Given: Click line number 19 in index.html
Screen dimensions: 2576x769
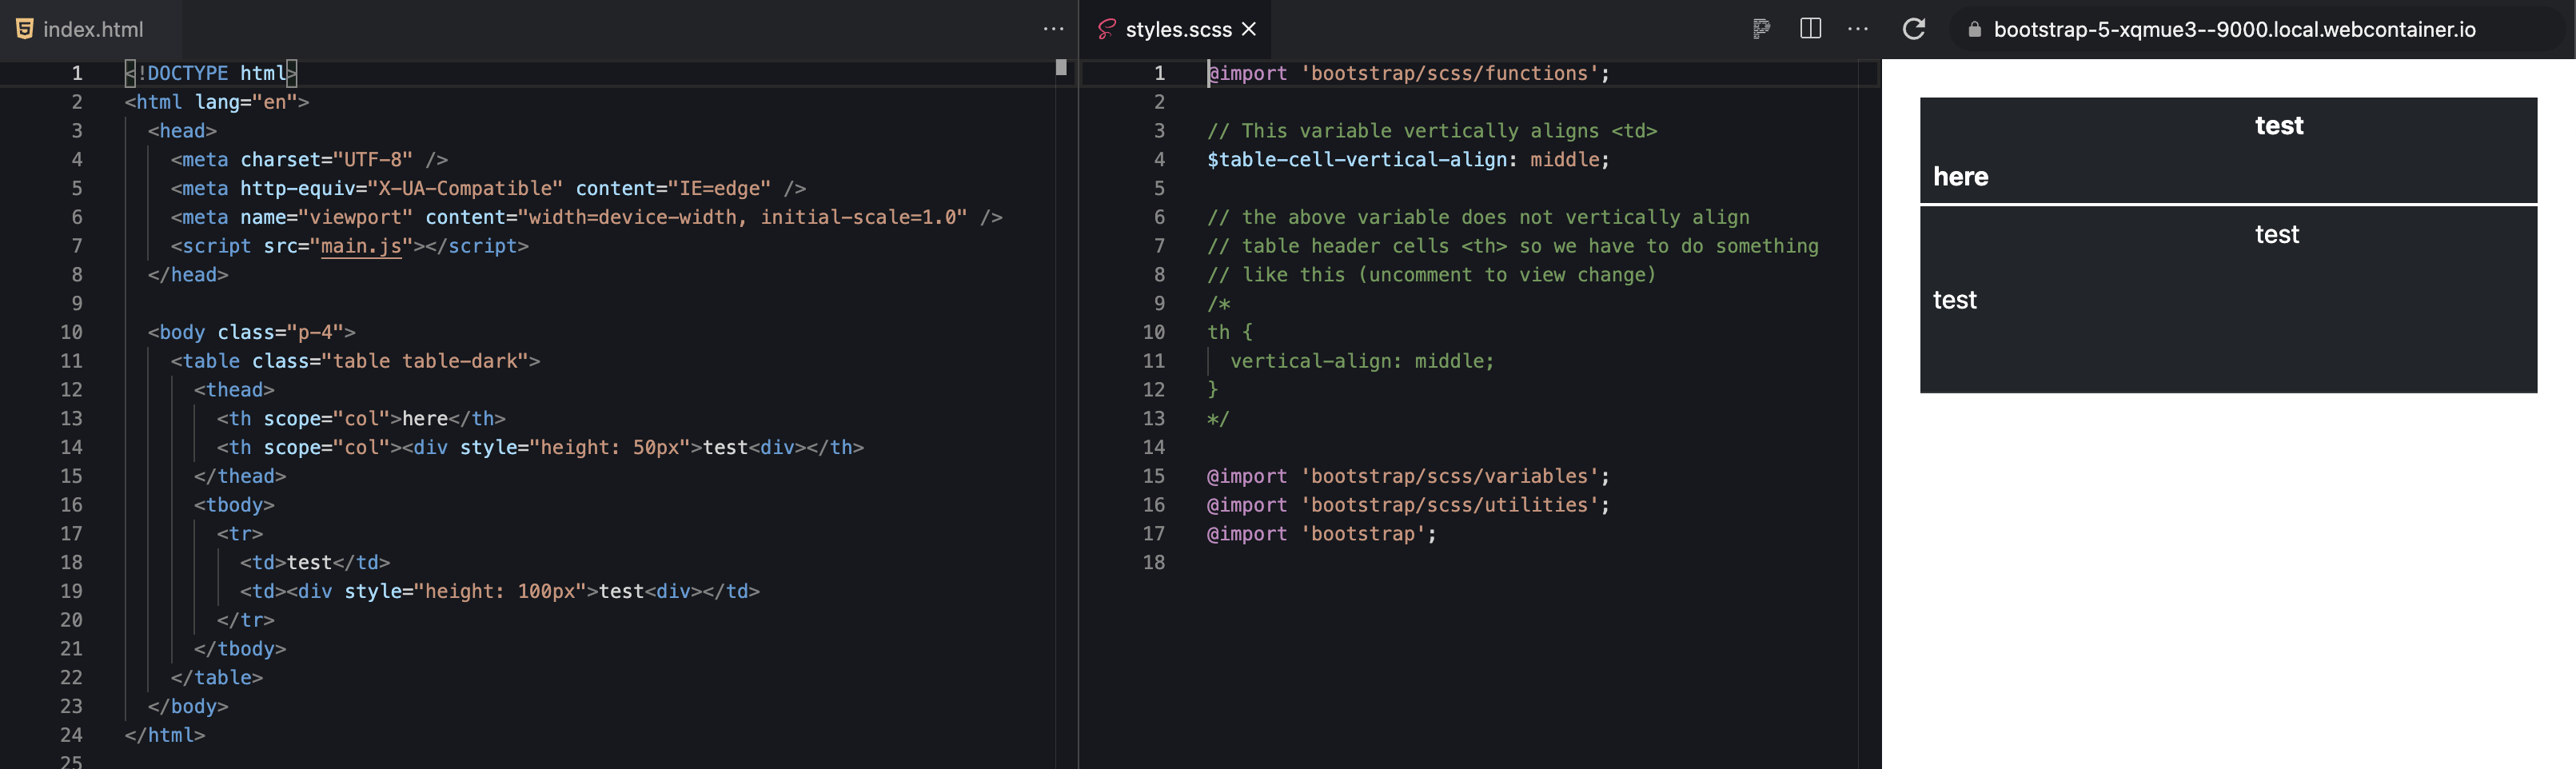Looking at the screenshot, I should (x=71, y=591).
